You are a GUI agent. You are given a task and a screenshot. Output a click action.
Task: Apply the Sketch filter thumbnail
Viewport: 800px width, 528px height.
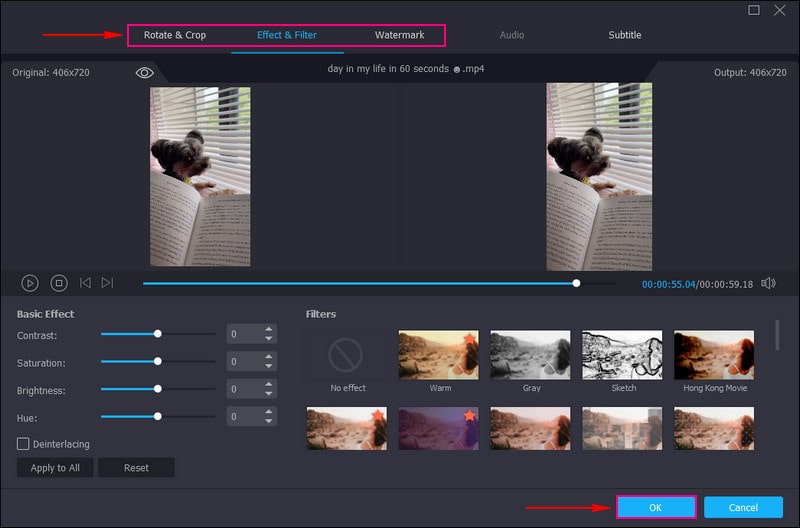622,355
